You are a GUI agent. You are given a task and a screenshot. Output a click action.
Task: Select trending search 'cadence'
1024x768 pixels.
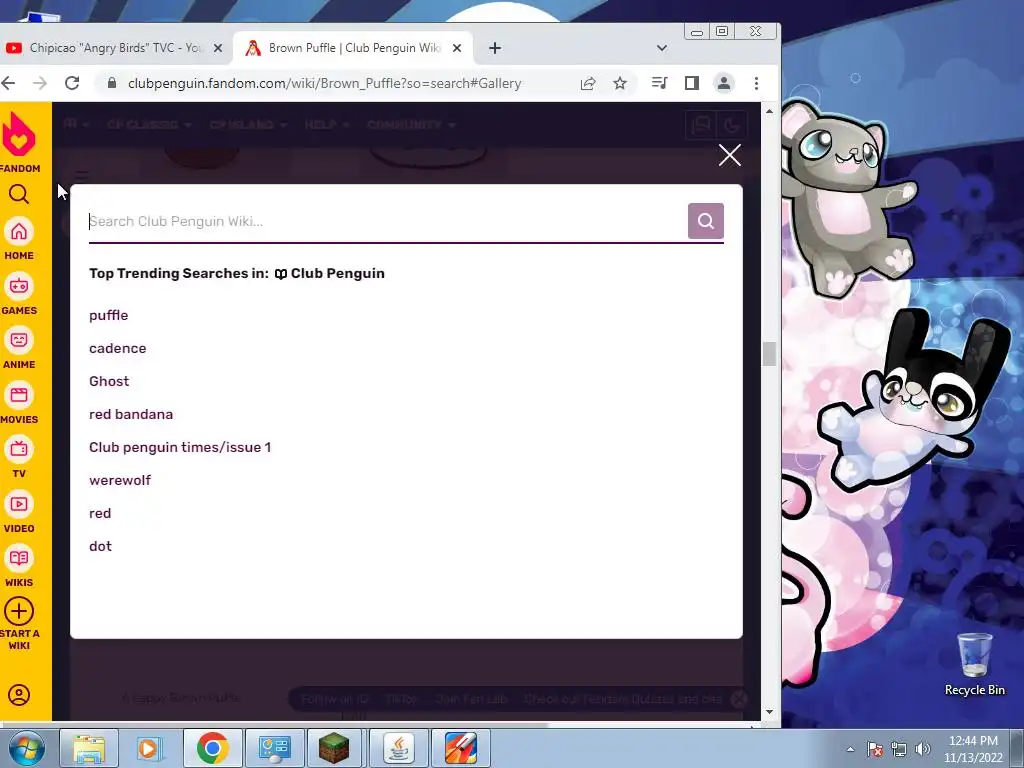(x=118, y=348)
